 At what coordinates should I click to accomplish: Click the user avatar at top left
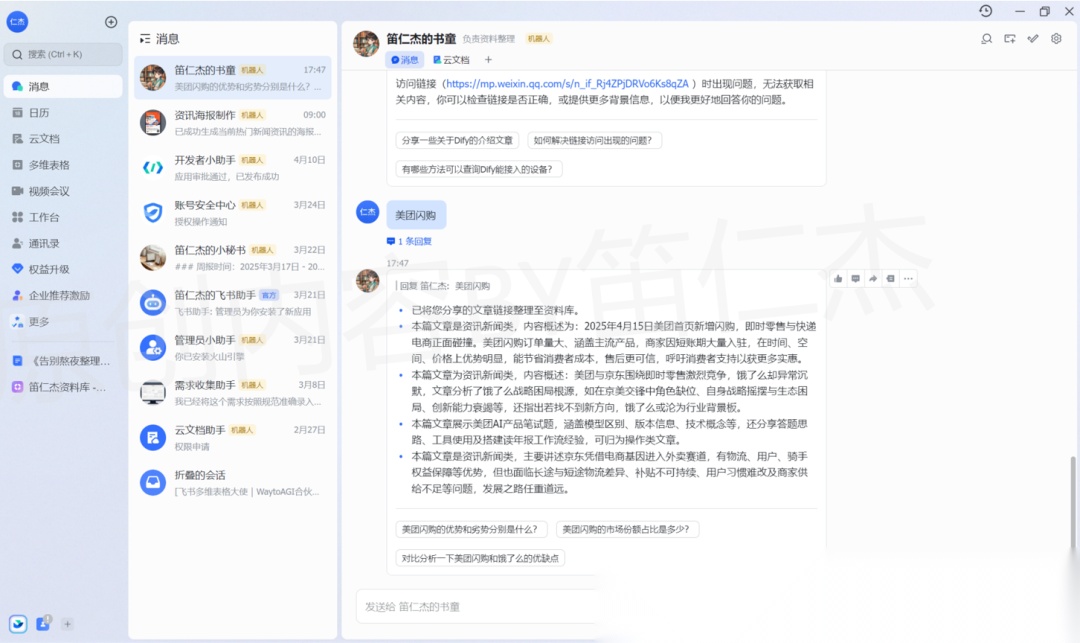[17, 22]
